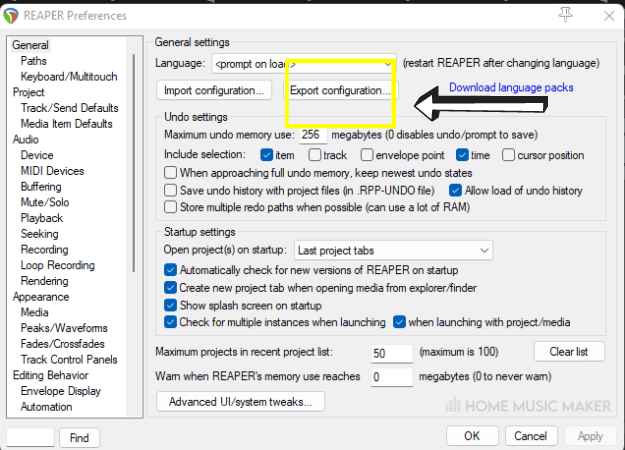625x450 pixels.
Task: Open the Seeking page
Action: coord(39,234)
